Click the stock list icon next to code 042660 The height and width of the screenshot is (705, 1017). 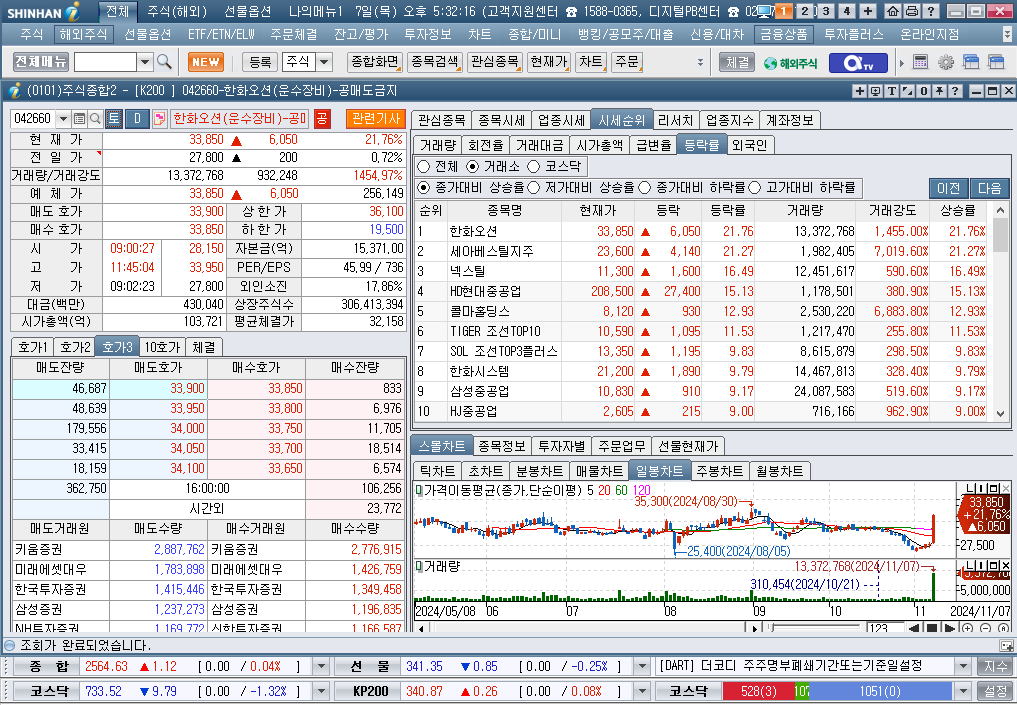click(79, 119)
